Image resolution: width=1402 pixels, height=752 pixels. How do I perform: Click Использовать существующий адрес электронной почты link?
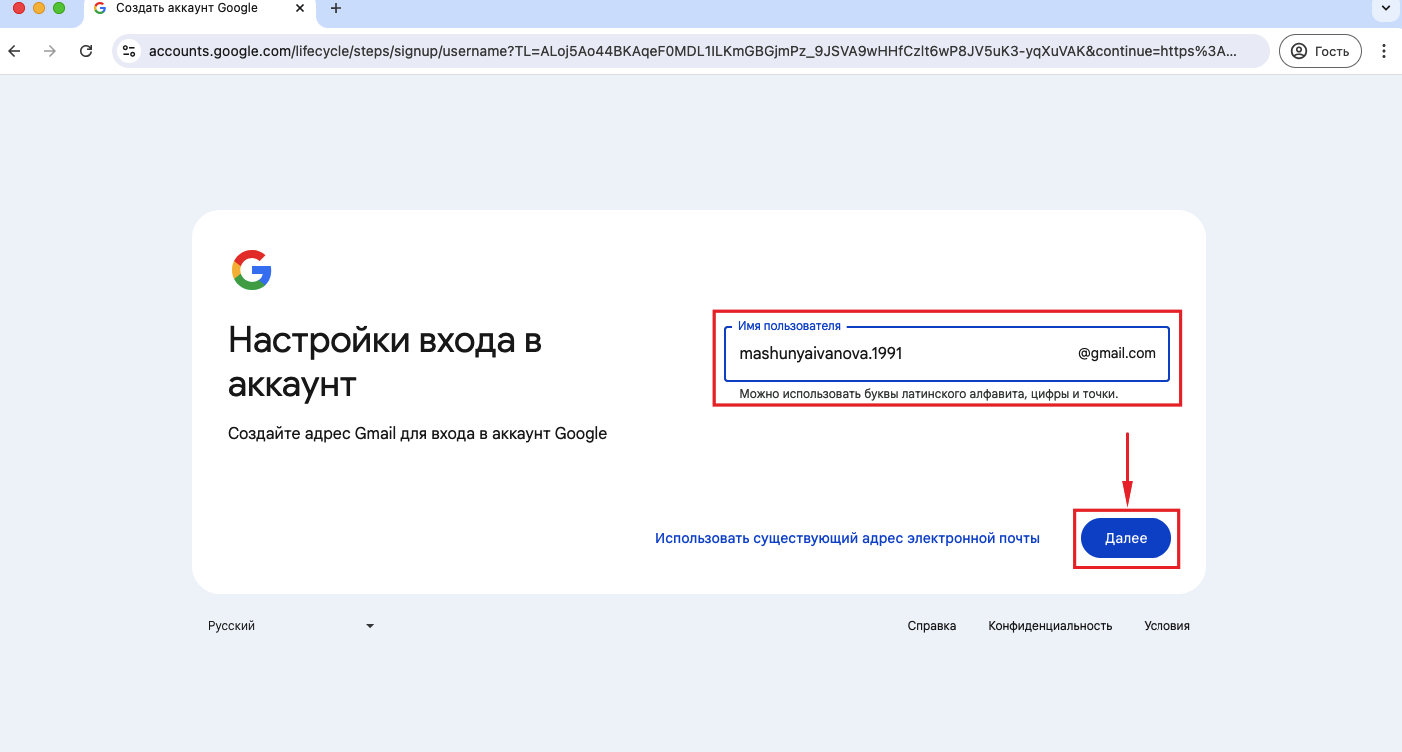click(x=847, y=538)
